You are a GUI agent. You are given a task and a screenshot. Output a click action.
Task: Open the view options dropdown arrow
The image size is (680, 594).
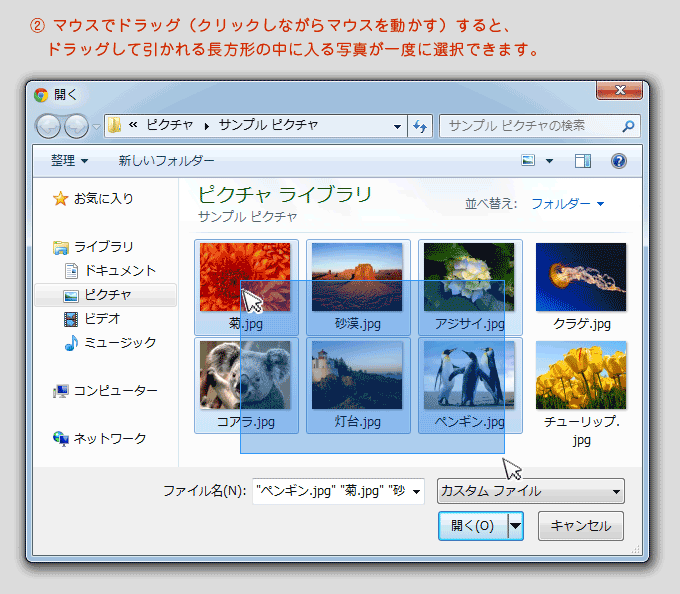[x=549, y=161]
